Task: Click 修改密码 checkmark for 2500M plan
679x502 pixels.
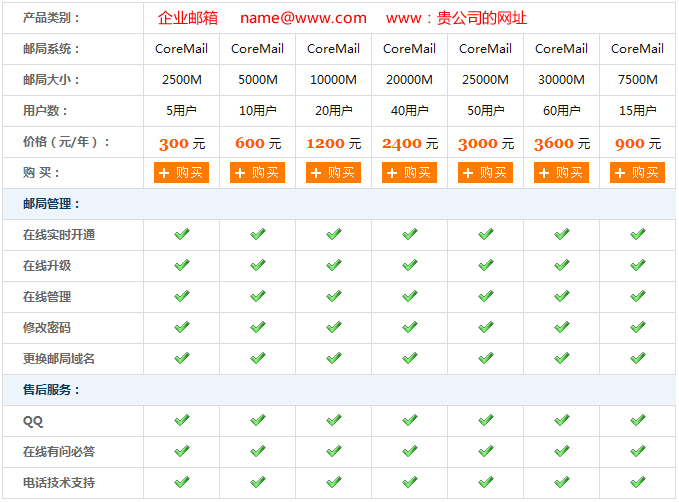Action: coord(182,327)
